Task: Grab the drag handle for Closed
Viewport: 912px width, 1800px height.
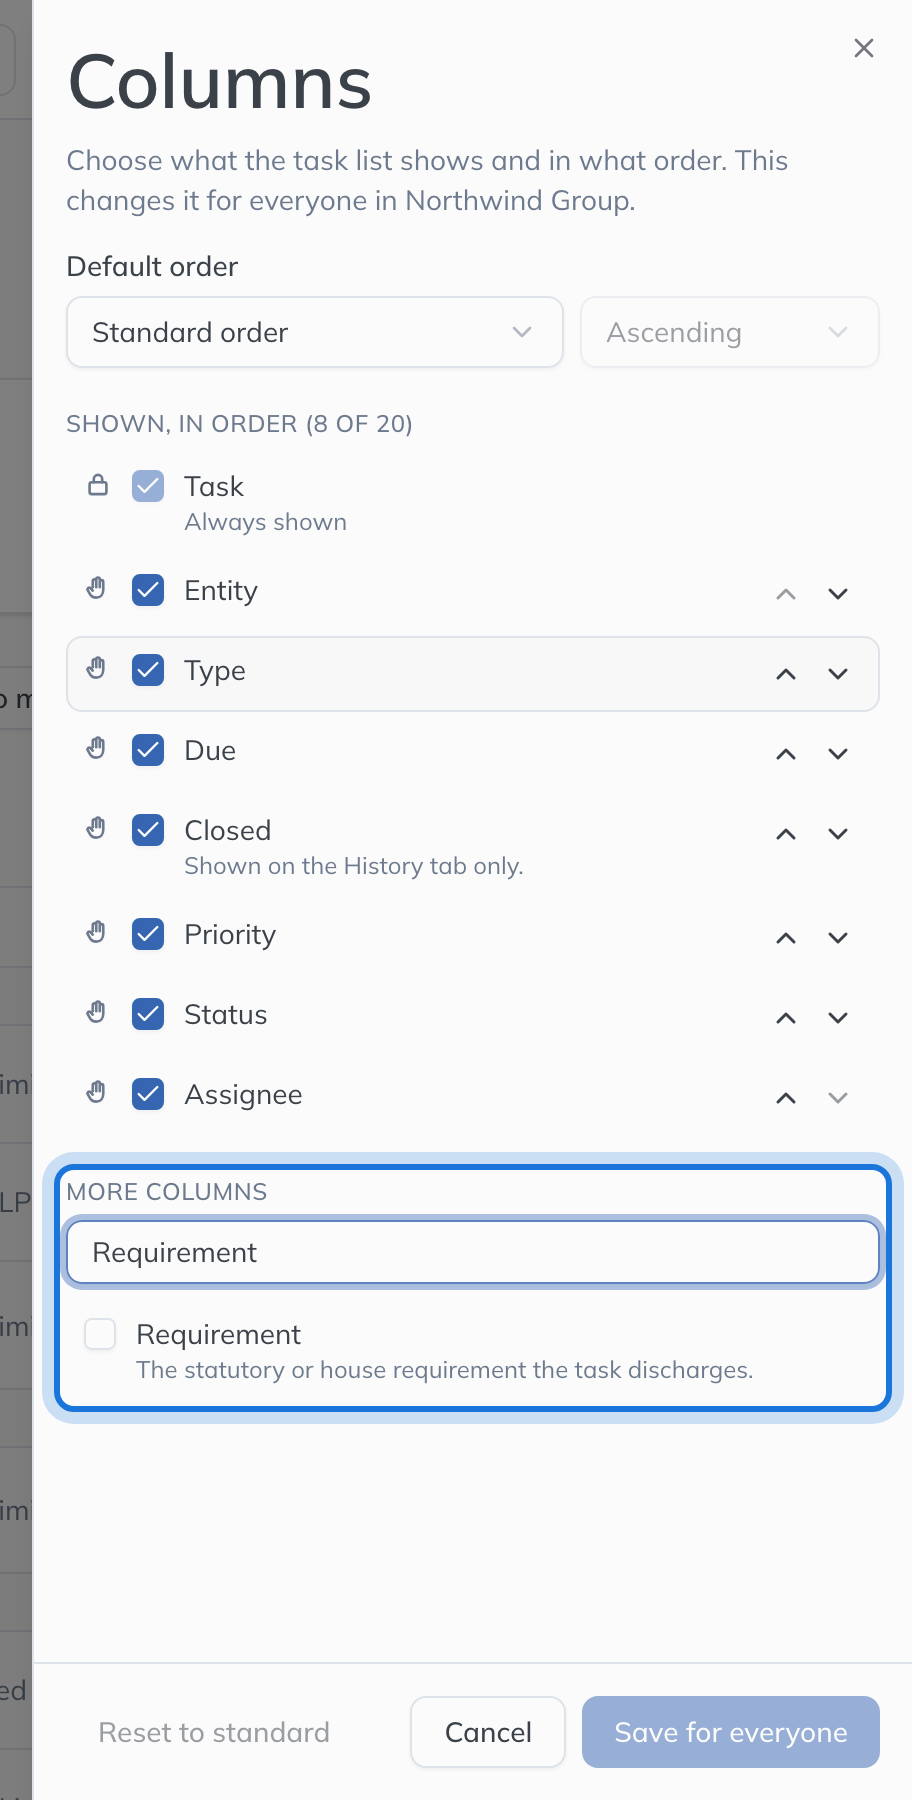Action: 96,828
